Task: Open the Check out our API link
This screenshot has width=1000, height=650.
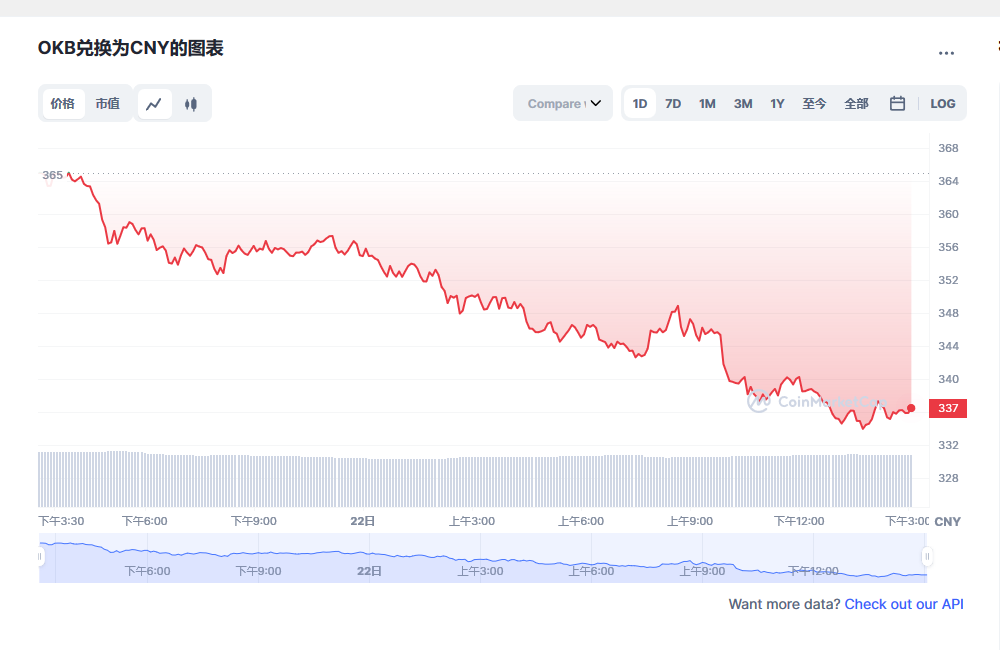Action: pyautogui.click(x=904, y=604)
